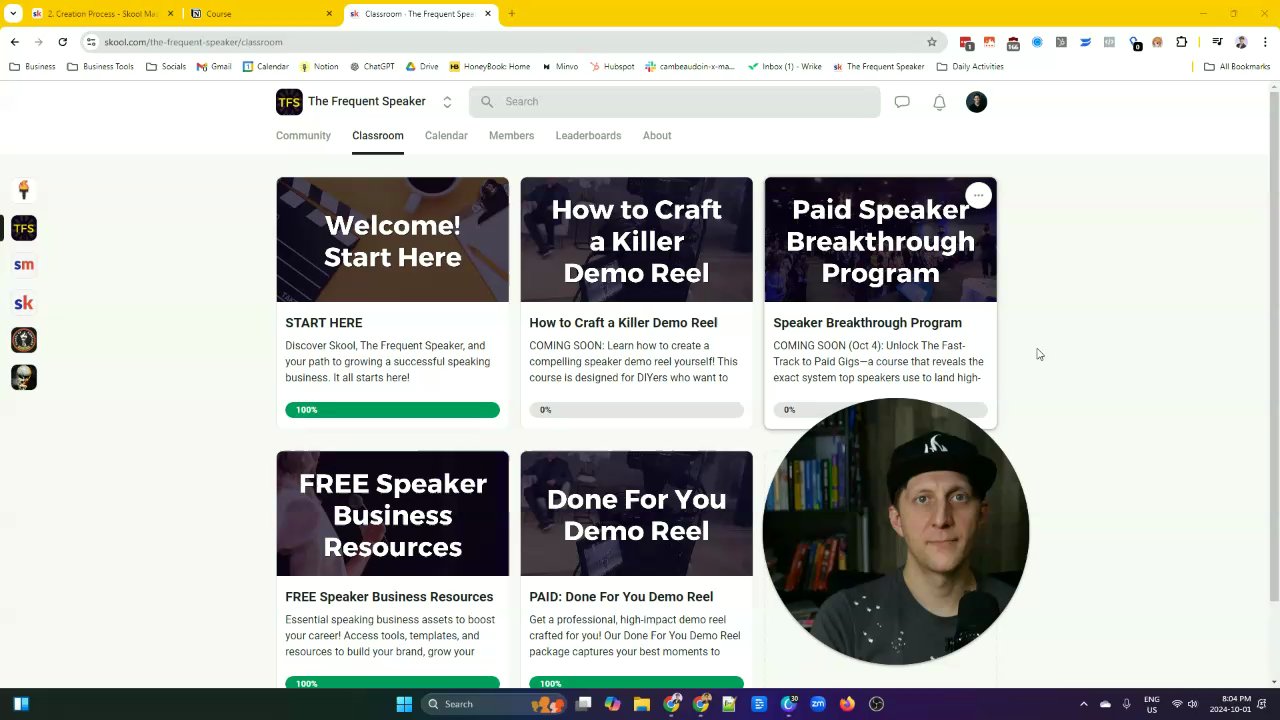The image size is (1280, 720).
Task: Open your profile avatar in the top right
Action: [976, 101]
